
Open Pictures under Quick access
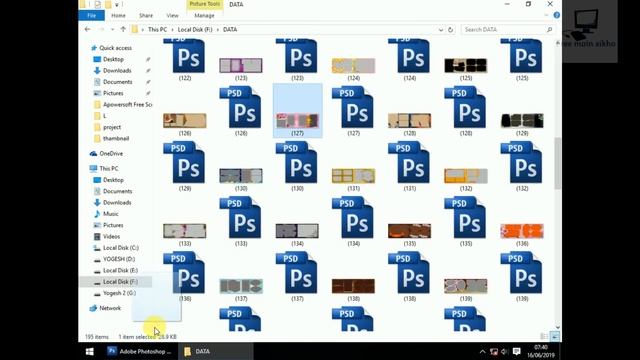[113, 93]
